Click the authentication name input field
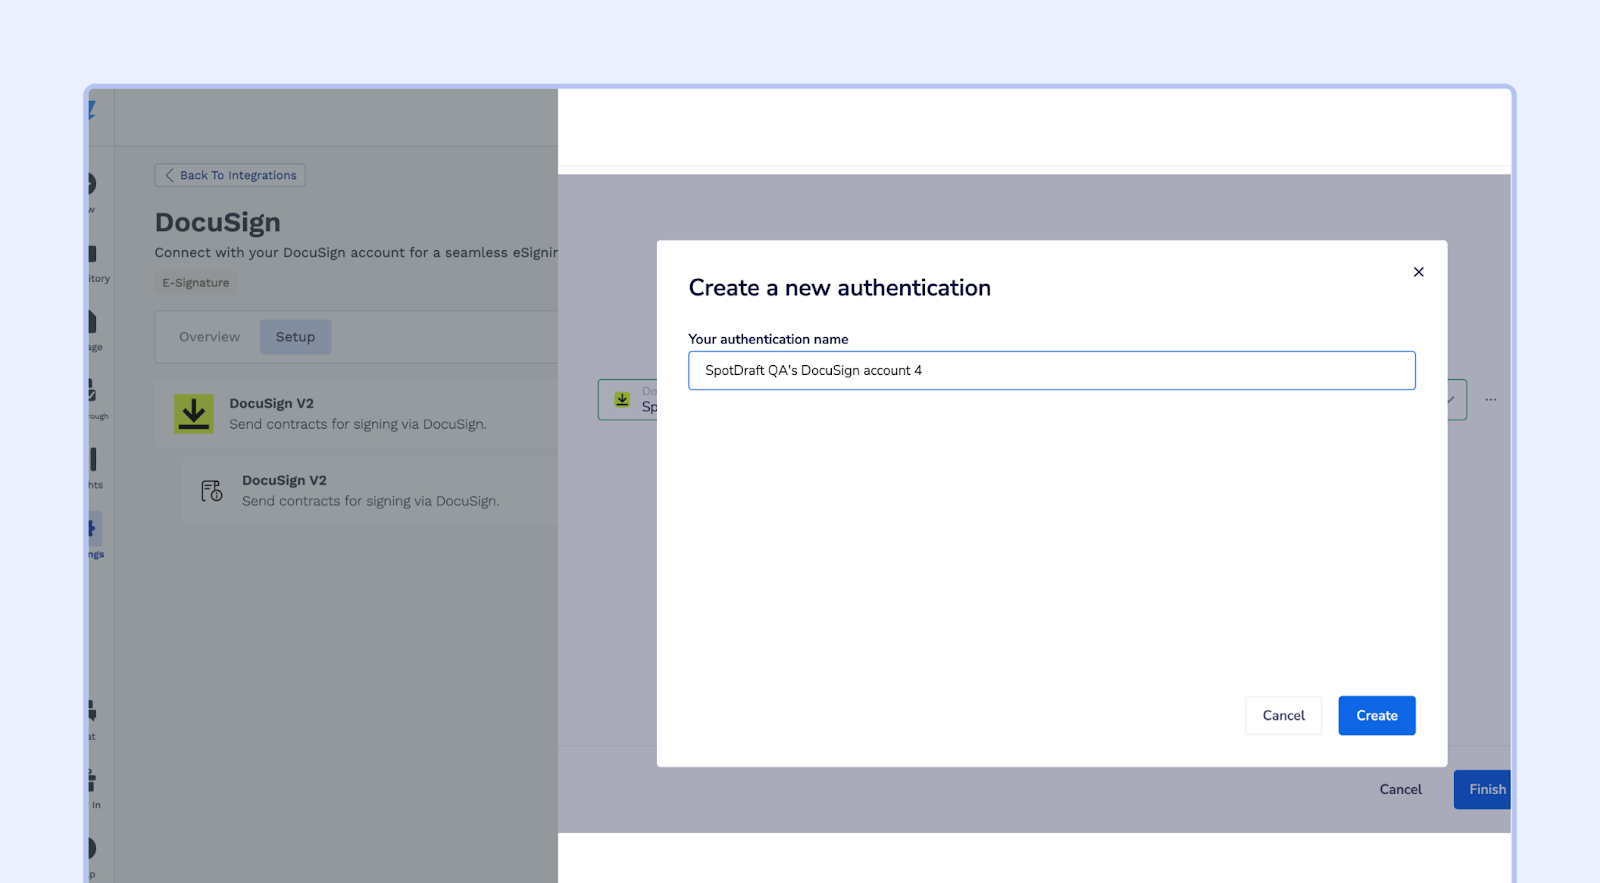The height and width of the screenshot is (883, 1600). coord(1052,370)
